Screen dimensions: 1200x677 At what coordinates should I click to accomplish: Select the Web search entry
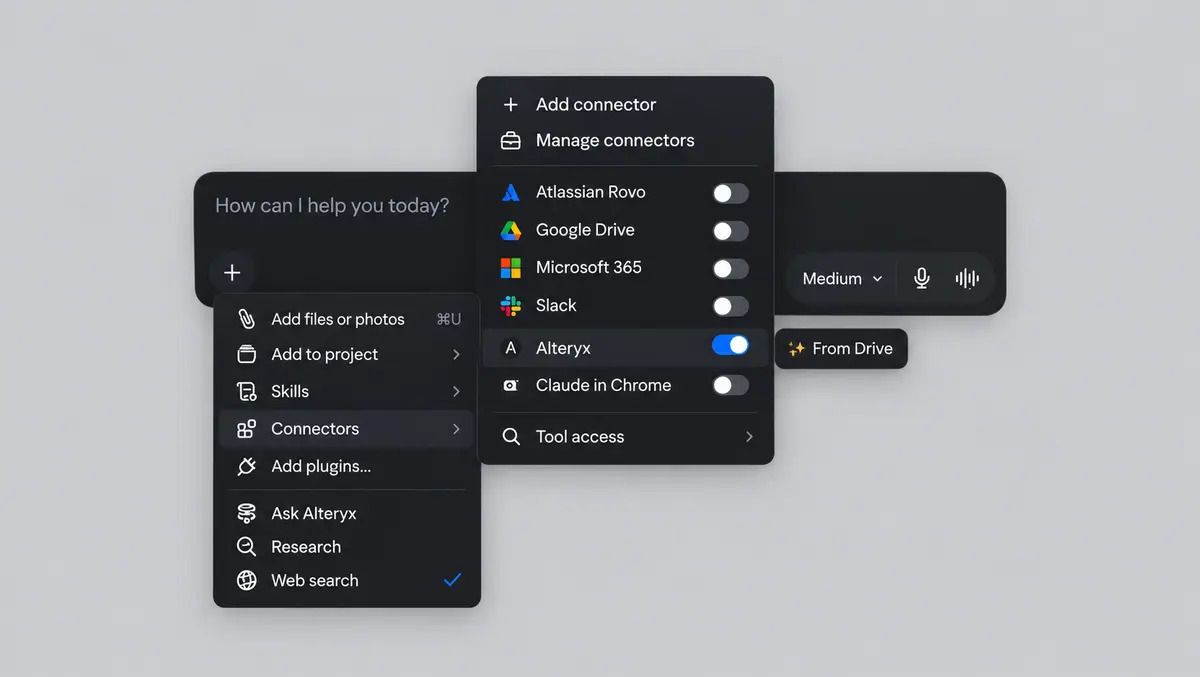[x=346, y=580]
